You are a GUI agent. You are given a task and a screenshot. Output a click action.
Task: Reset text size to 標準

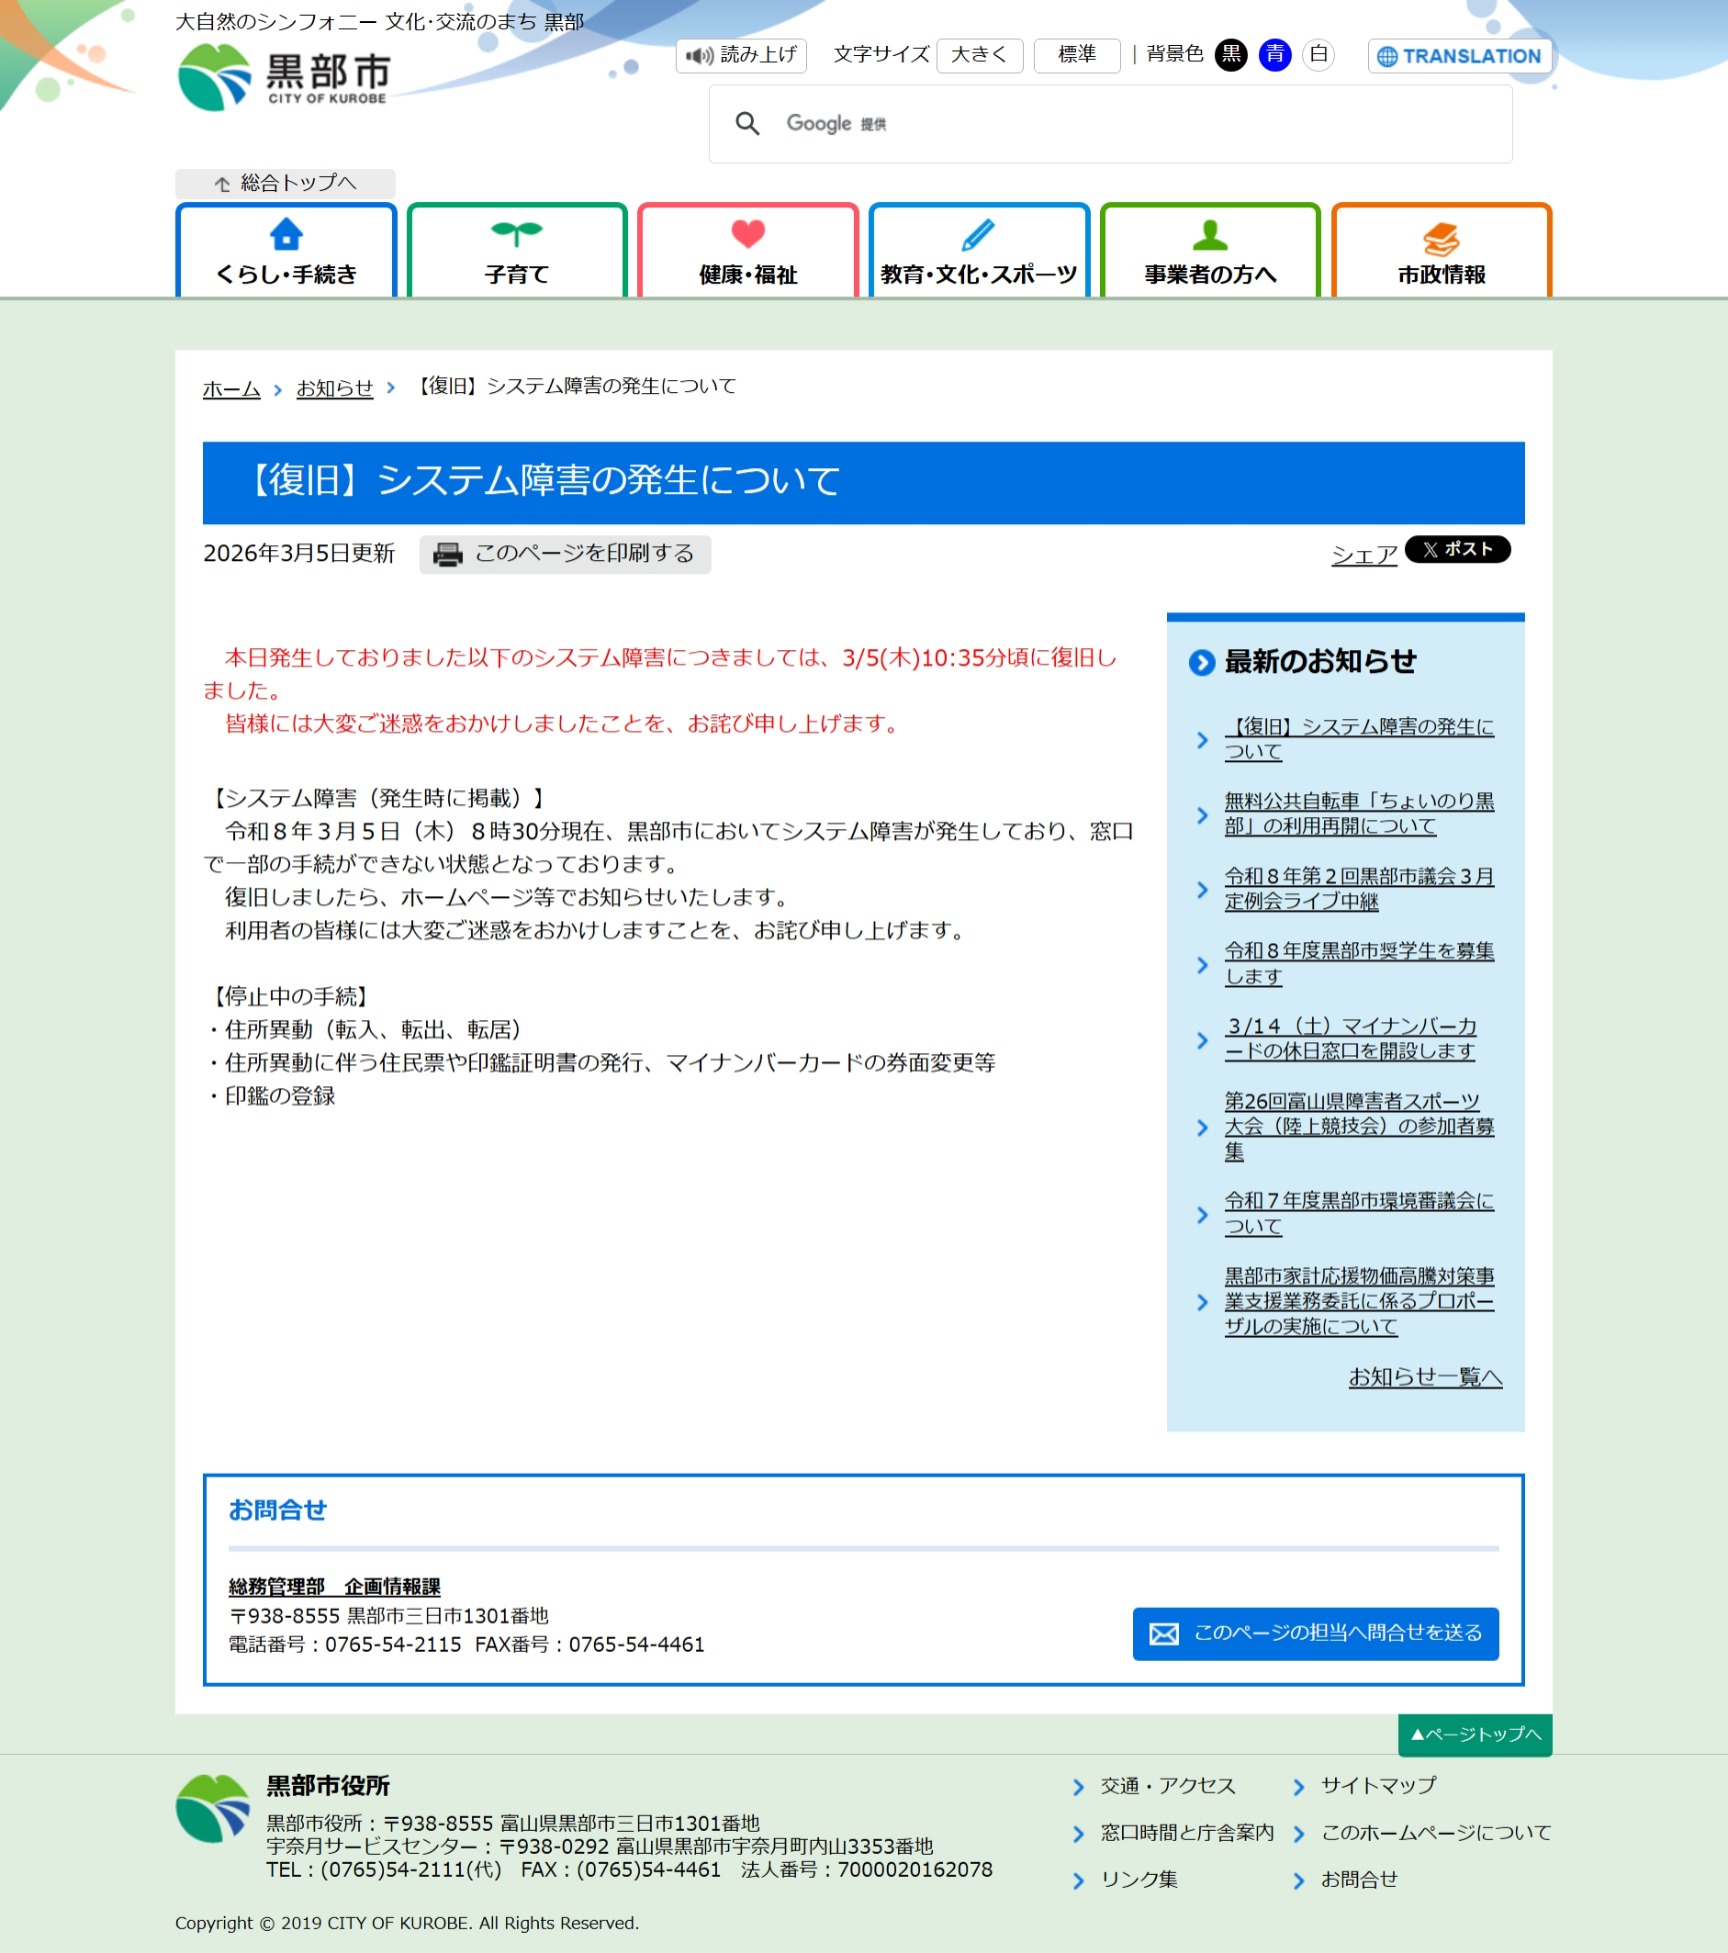[x=1076, y=55]
